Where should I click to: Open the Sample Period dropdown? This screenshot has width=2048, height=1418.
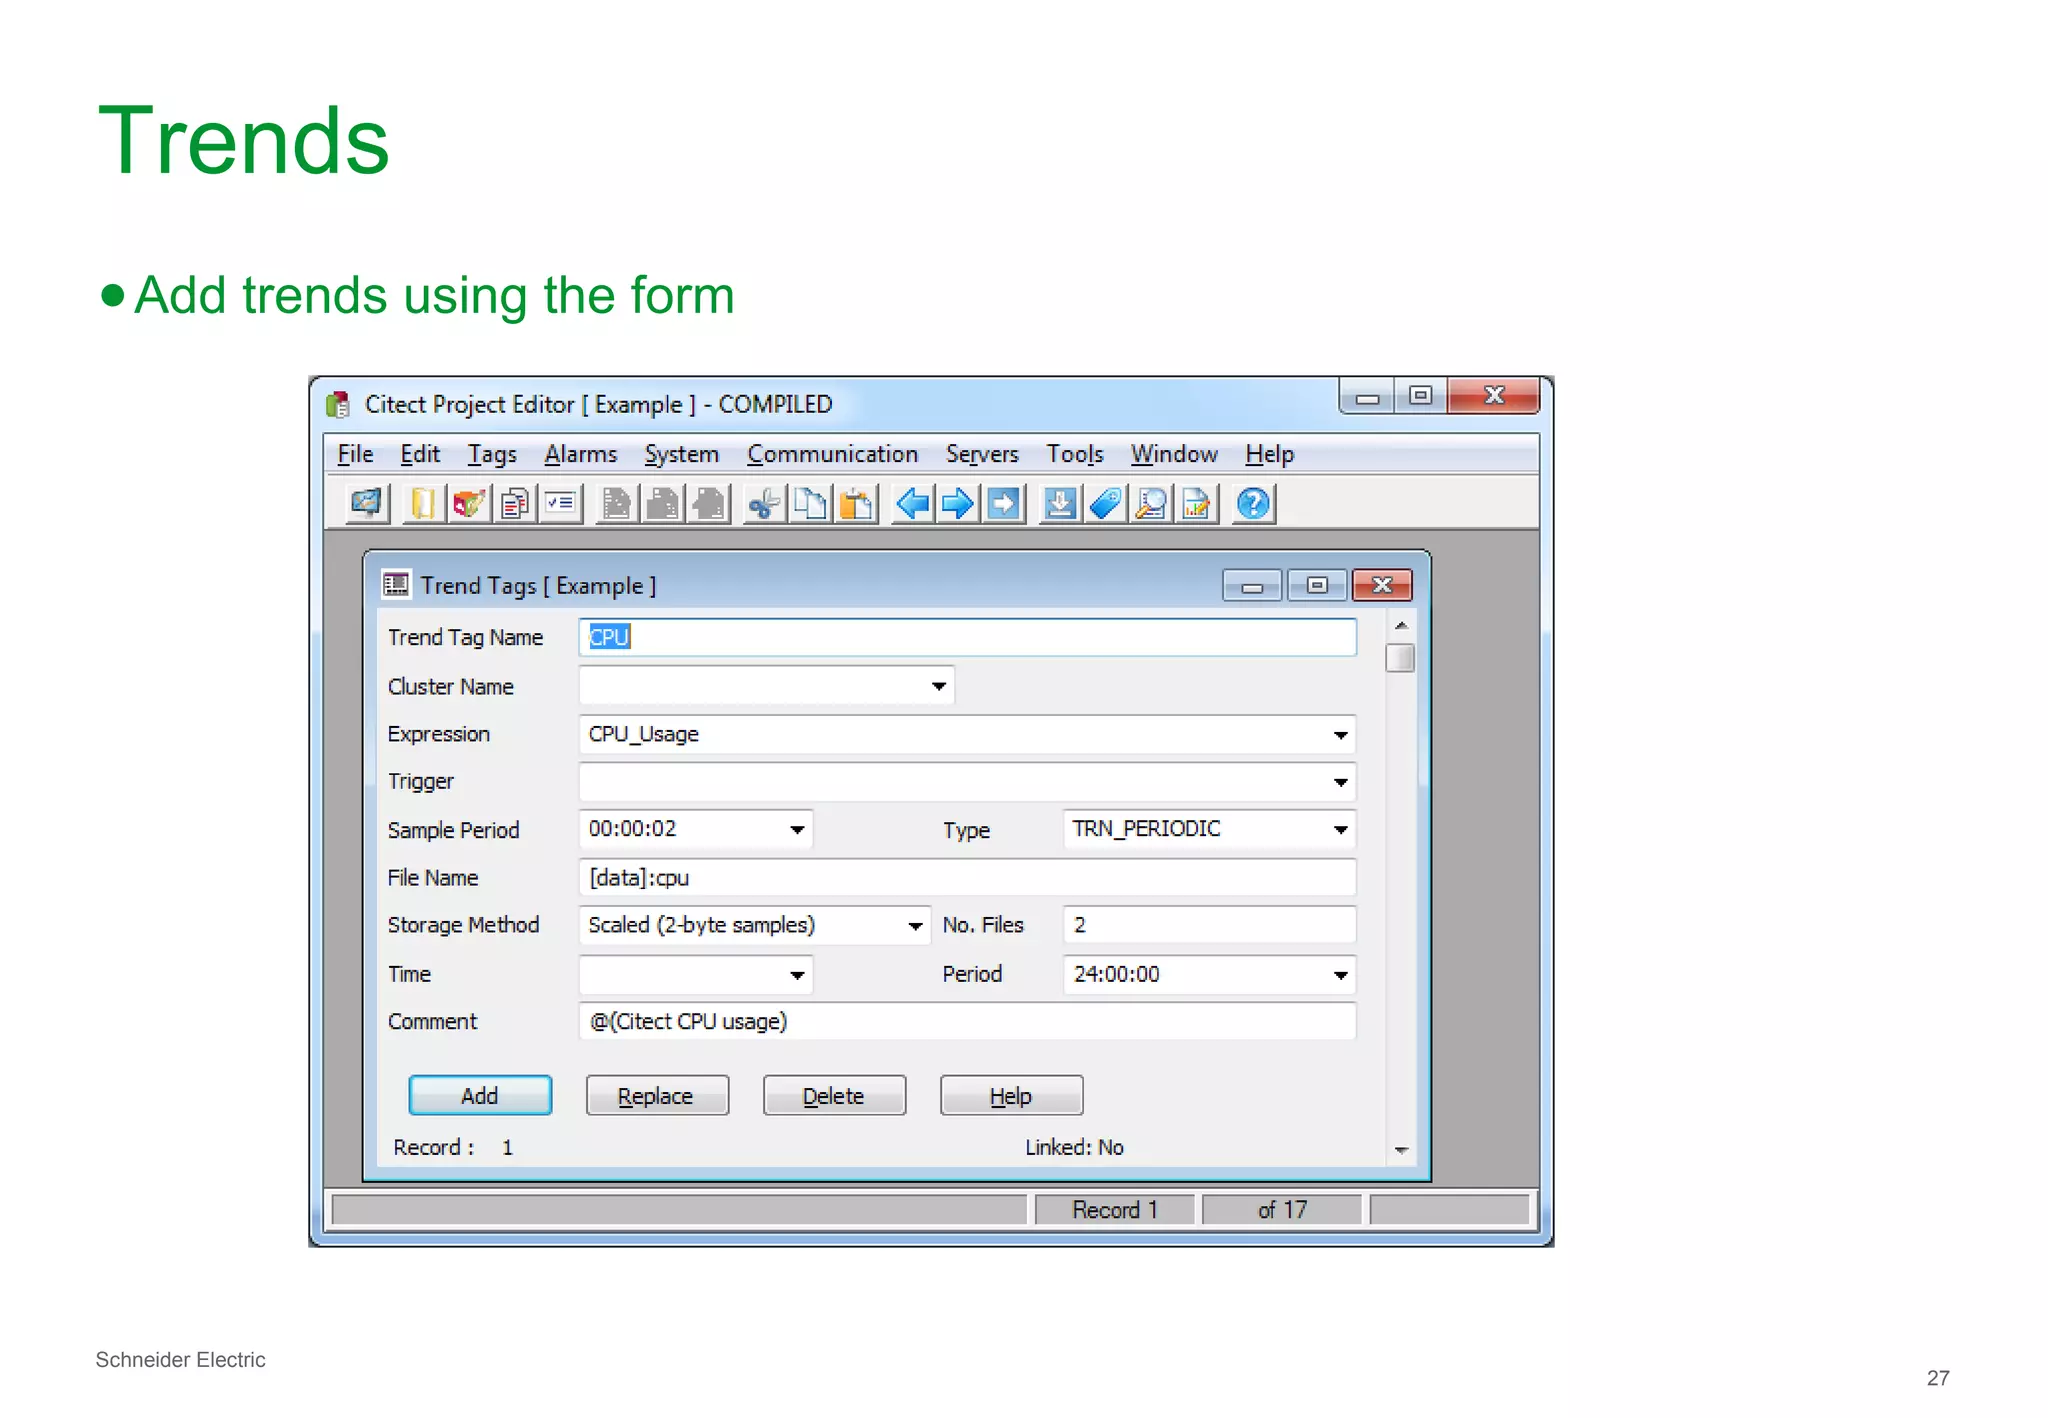(796, 830)
